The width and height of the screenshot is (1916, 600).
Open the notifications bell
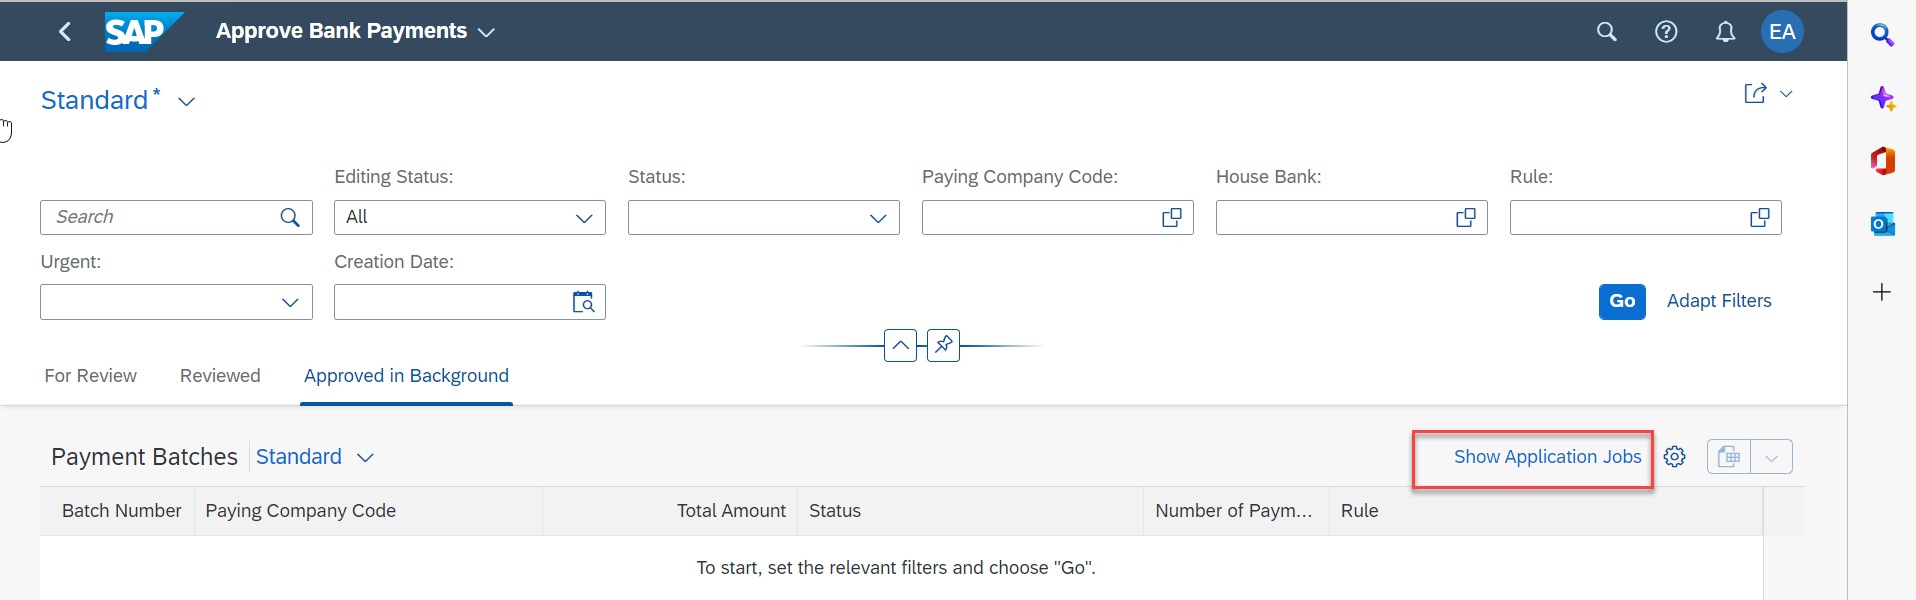pos(1725,32)
